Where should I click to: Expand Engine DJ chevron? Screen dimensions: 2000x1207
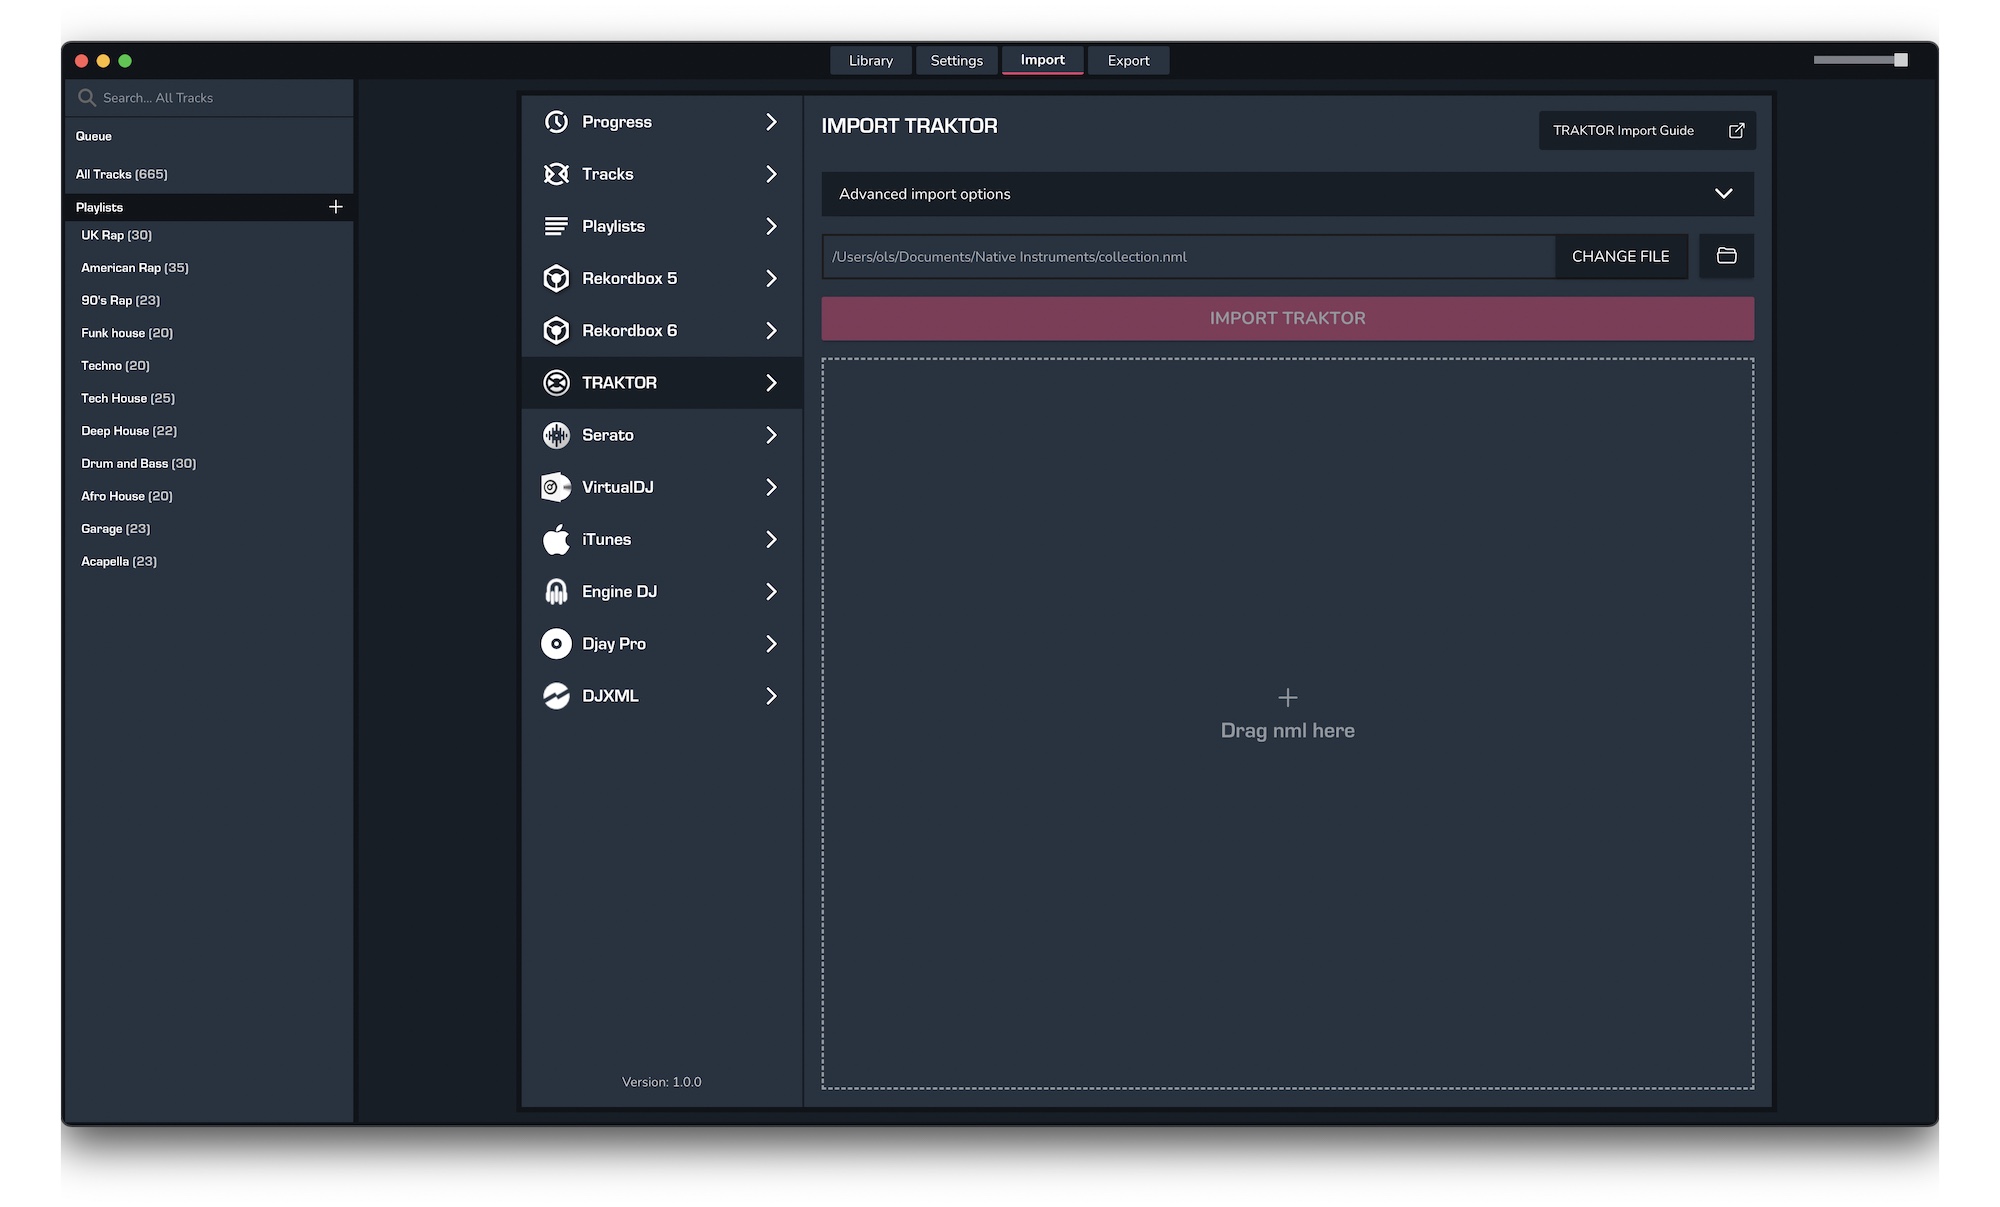(771, 591)
